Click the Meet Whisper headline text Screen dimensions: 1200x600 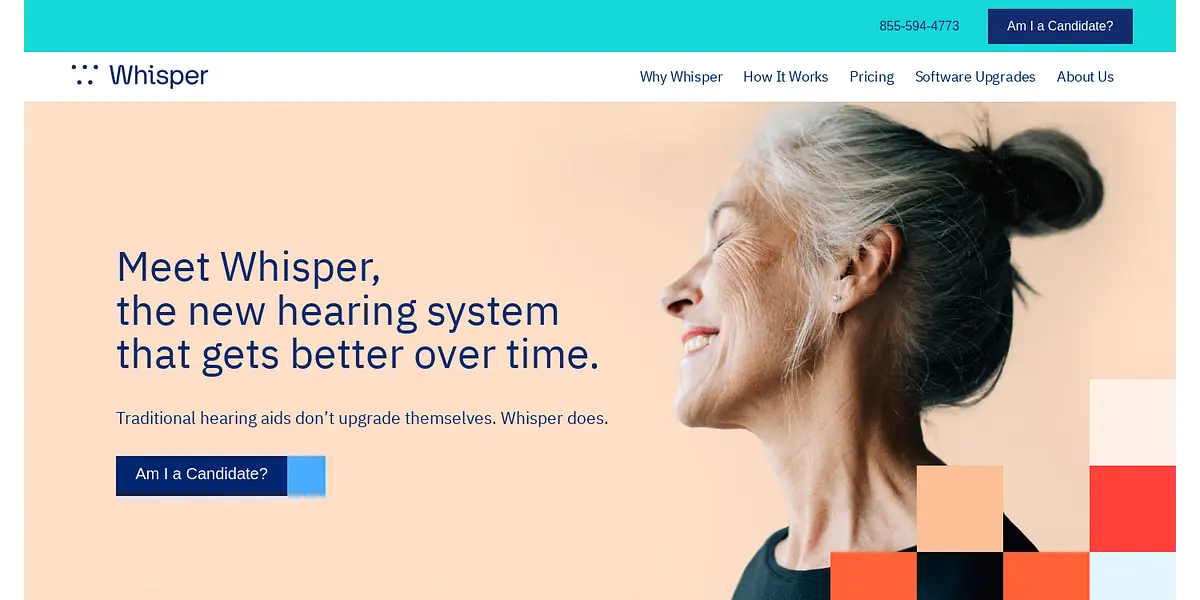click(x=358, y=311)
